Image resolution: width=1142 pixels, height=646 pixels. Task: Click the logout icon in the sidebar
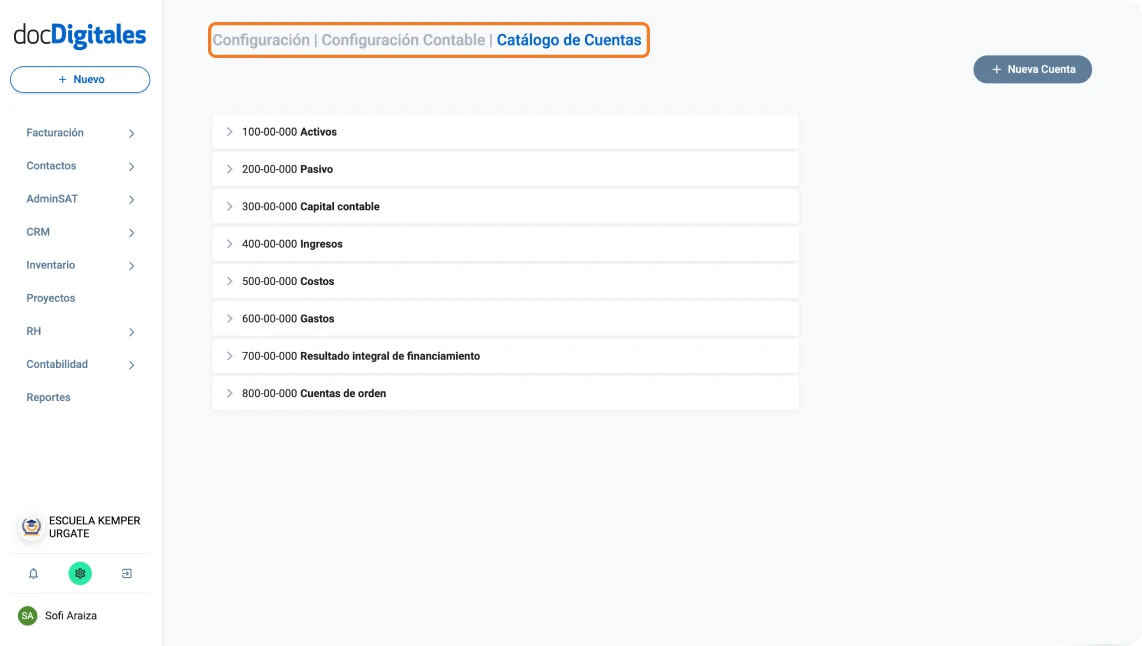coord(127,573)
